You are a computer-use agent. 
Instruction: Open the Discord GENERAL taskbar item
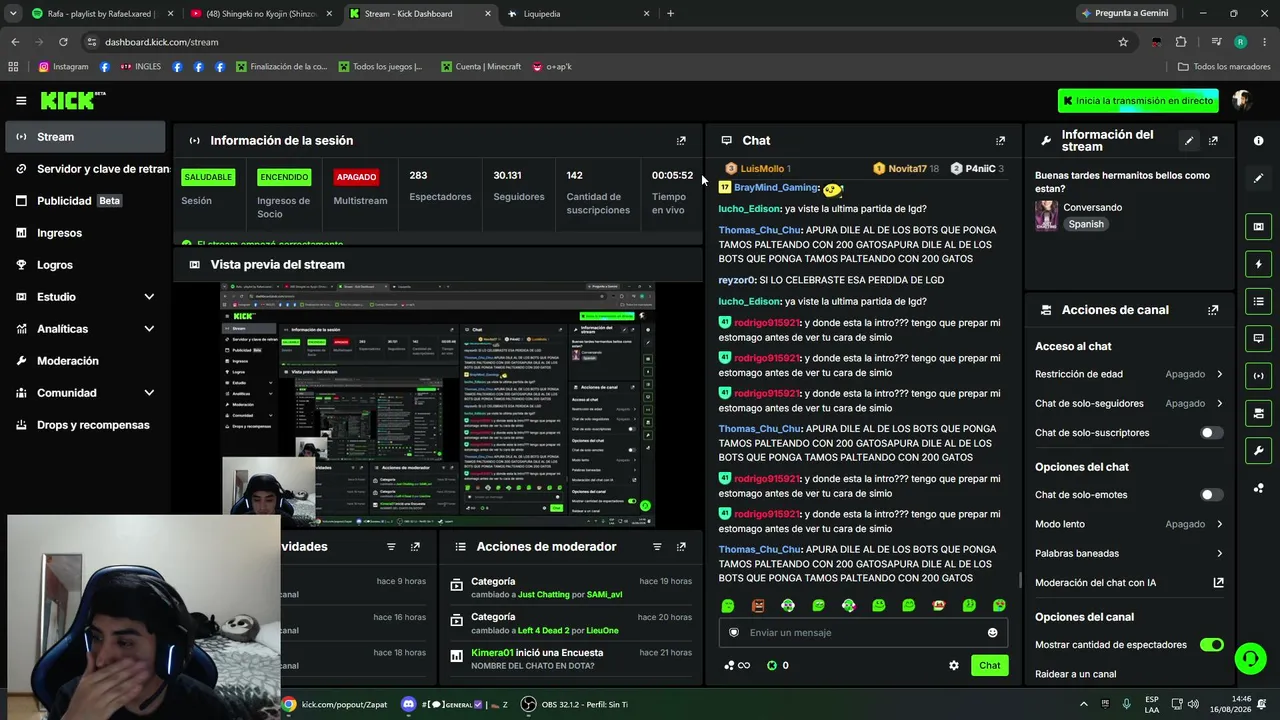[455, 704]
